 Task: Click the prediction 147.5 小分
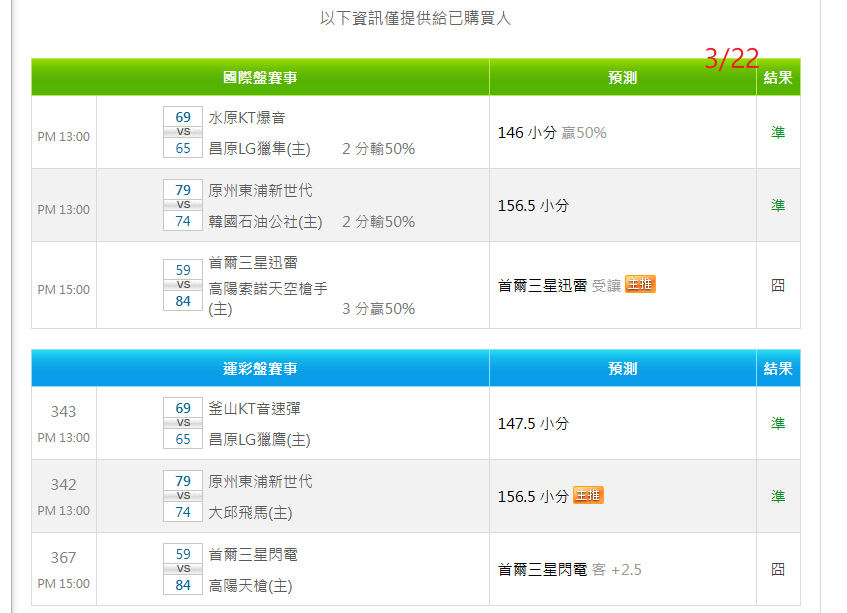[533, 424]
